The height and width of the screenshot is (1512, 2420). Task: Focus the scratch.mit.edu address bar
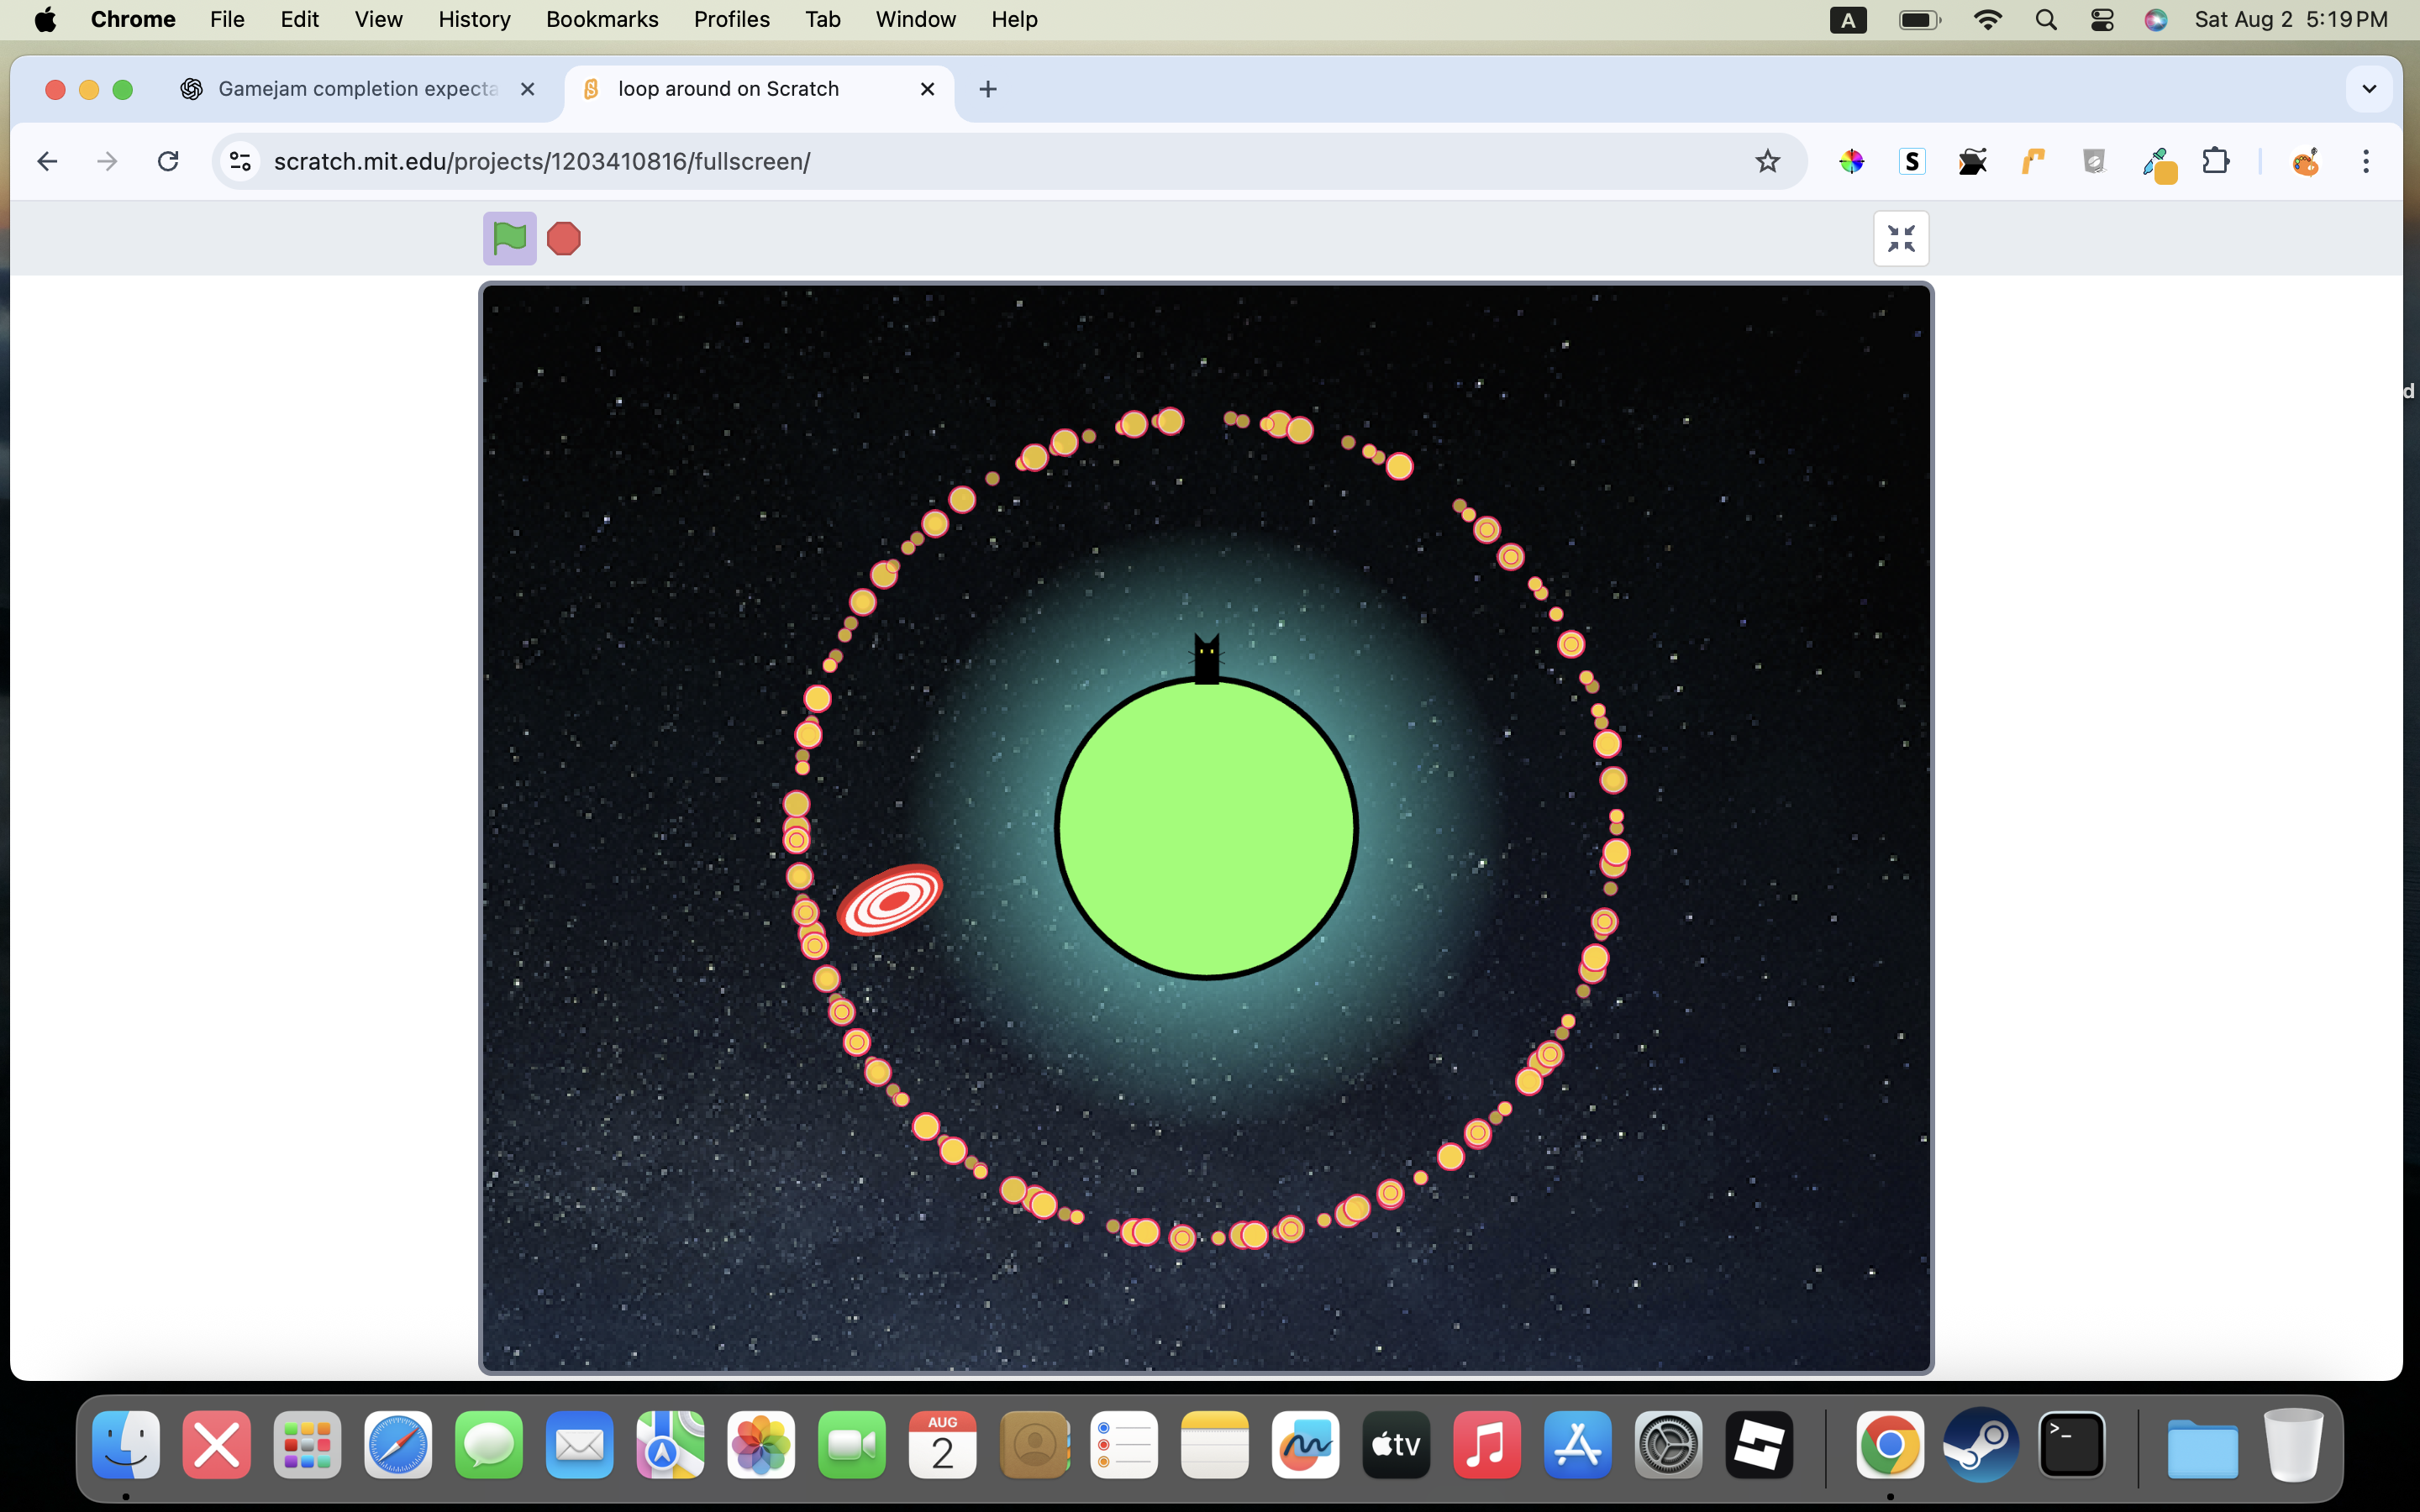[x=1000, y=161]
